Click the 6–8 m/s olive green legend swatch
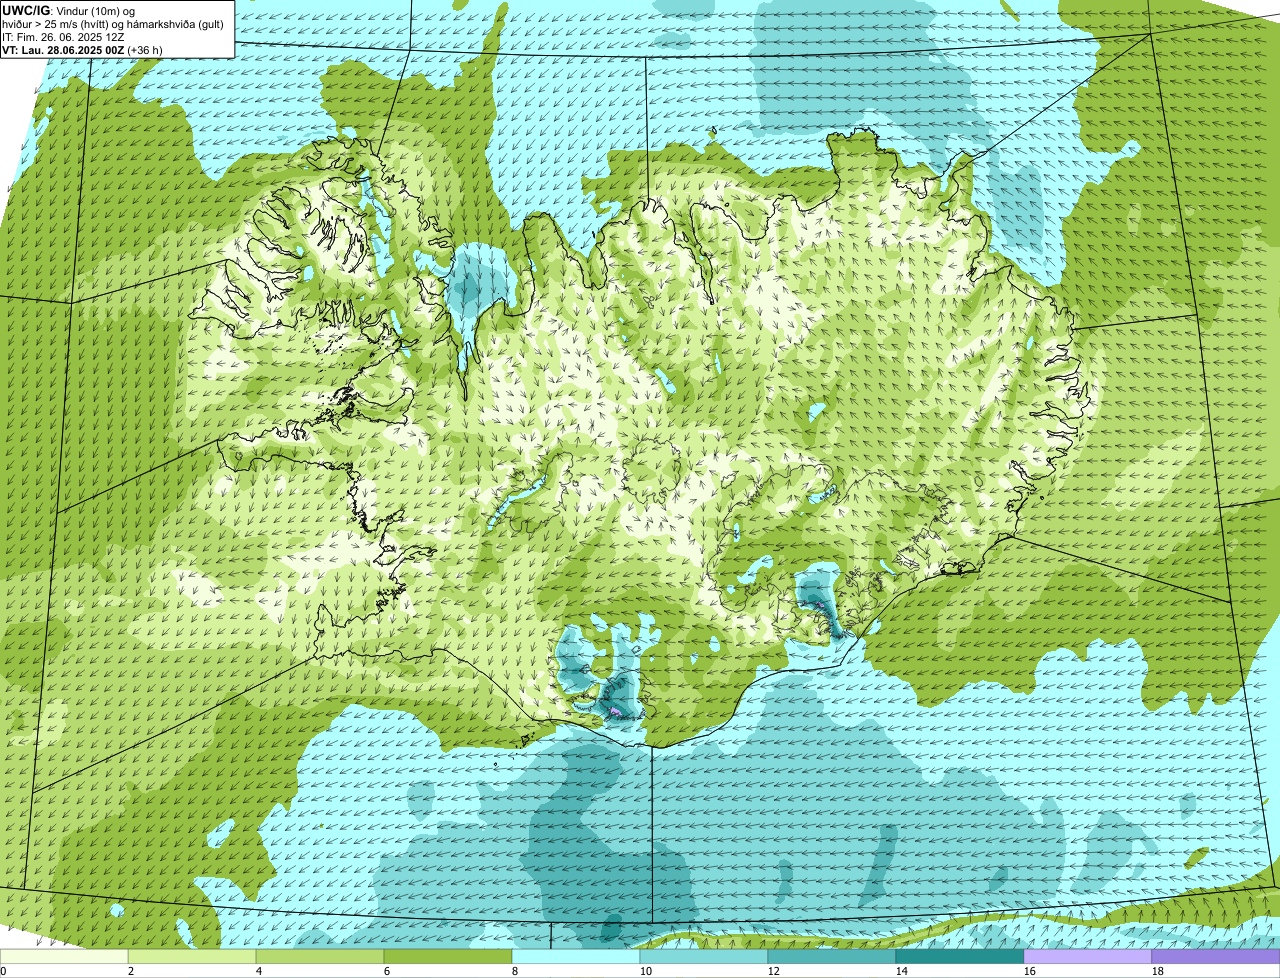This screenshot has height=978, width=1280. pyautogui.click(x=450, y=956)
